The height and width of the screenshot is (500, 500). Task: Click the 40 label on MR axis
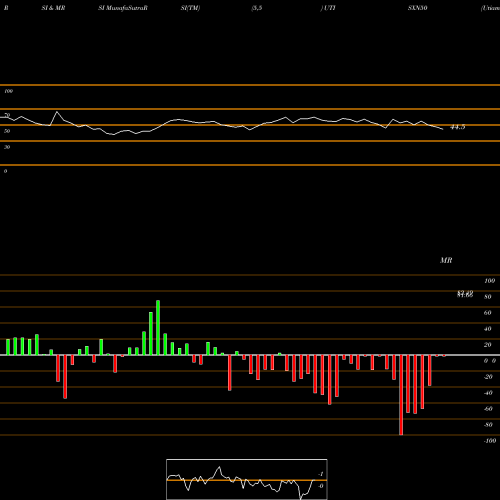(x=488, y=329)
